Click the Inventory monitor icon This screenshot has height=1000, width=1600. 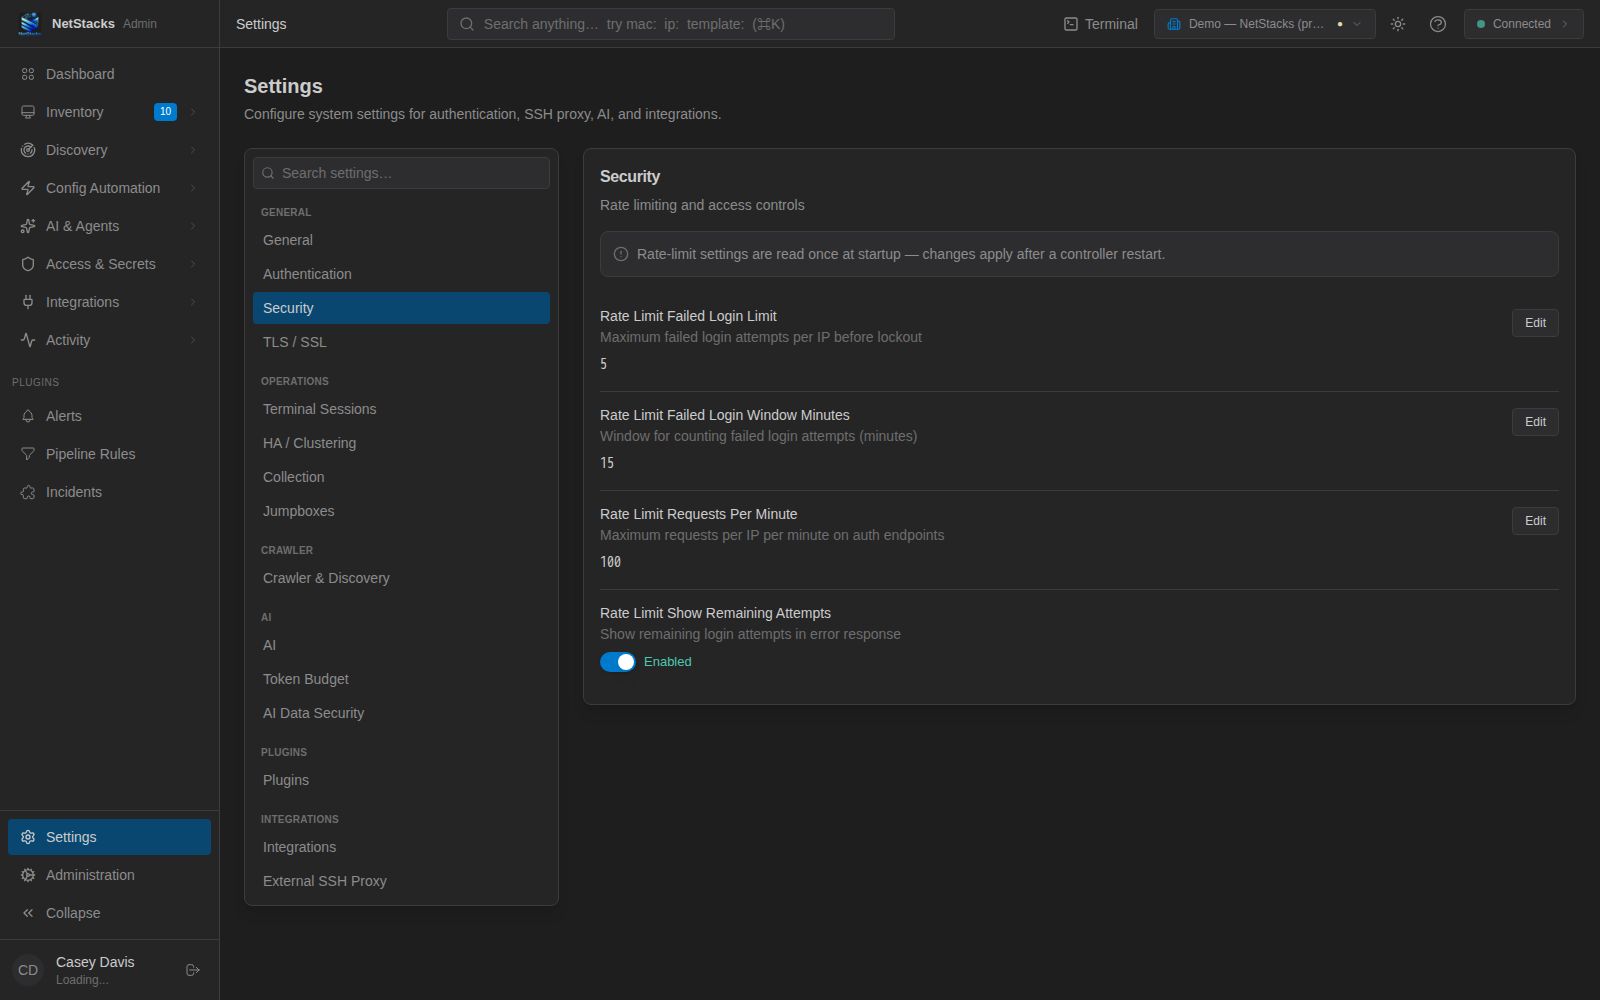28,112
